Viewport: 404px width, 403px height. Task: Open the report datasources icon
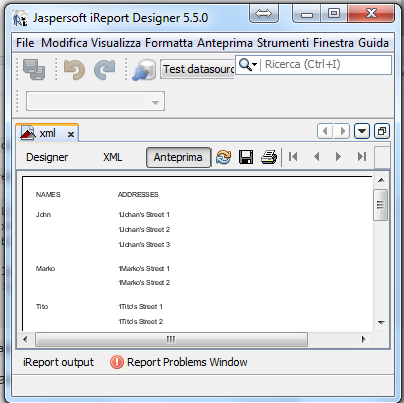144,69
